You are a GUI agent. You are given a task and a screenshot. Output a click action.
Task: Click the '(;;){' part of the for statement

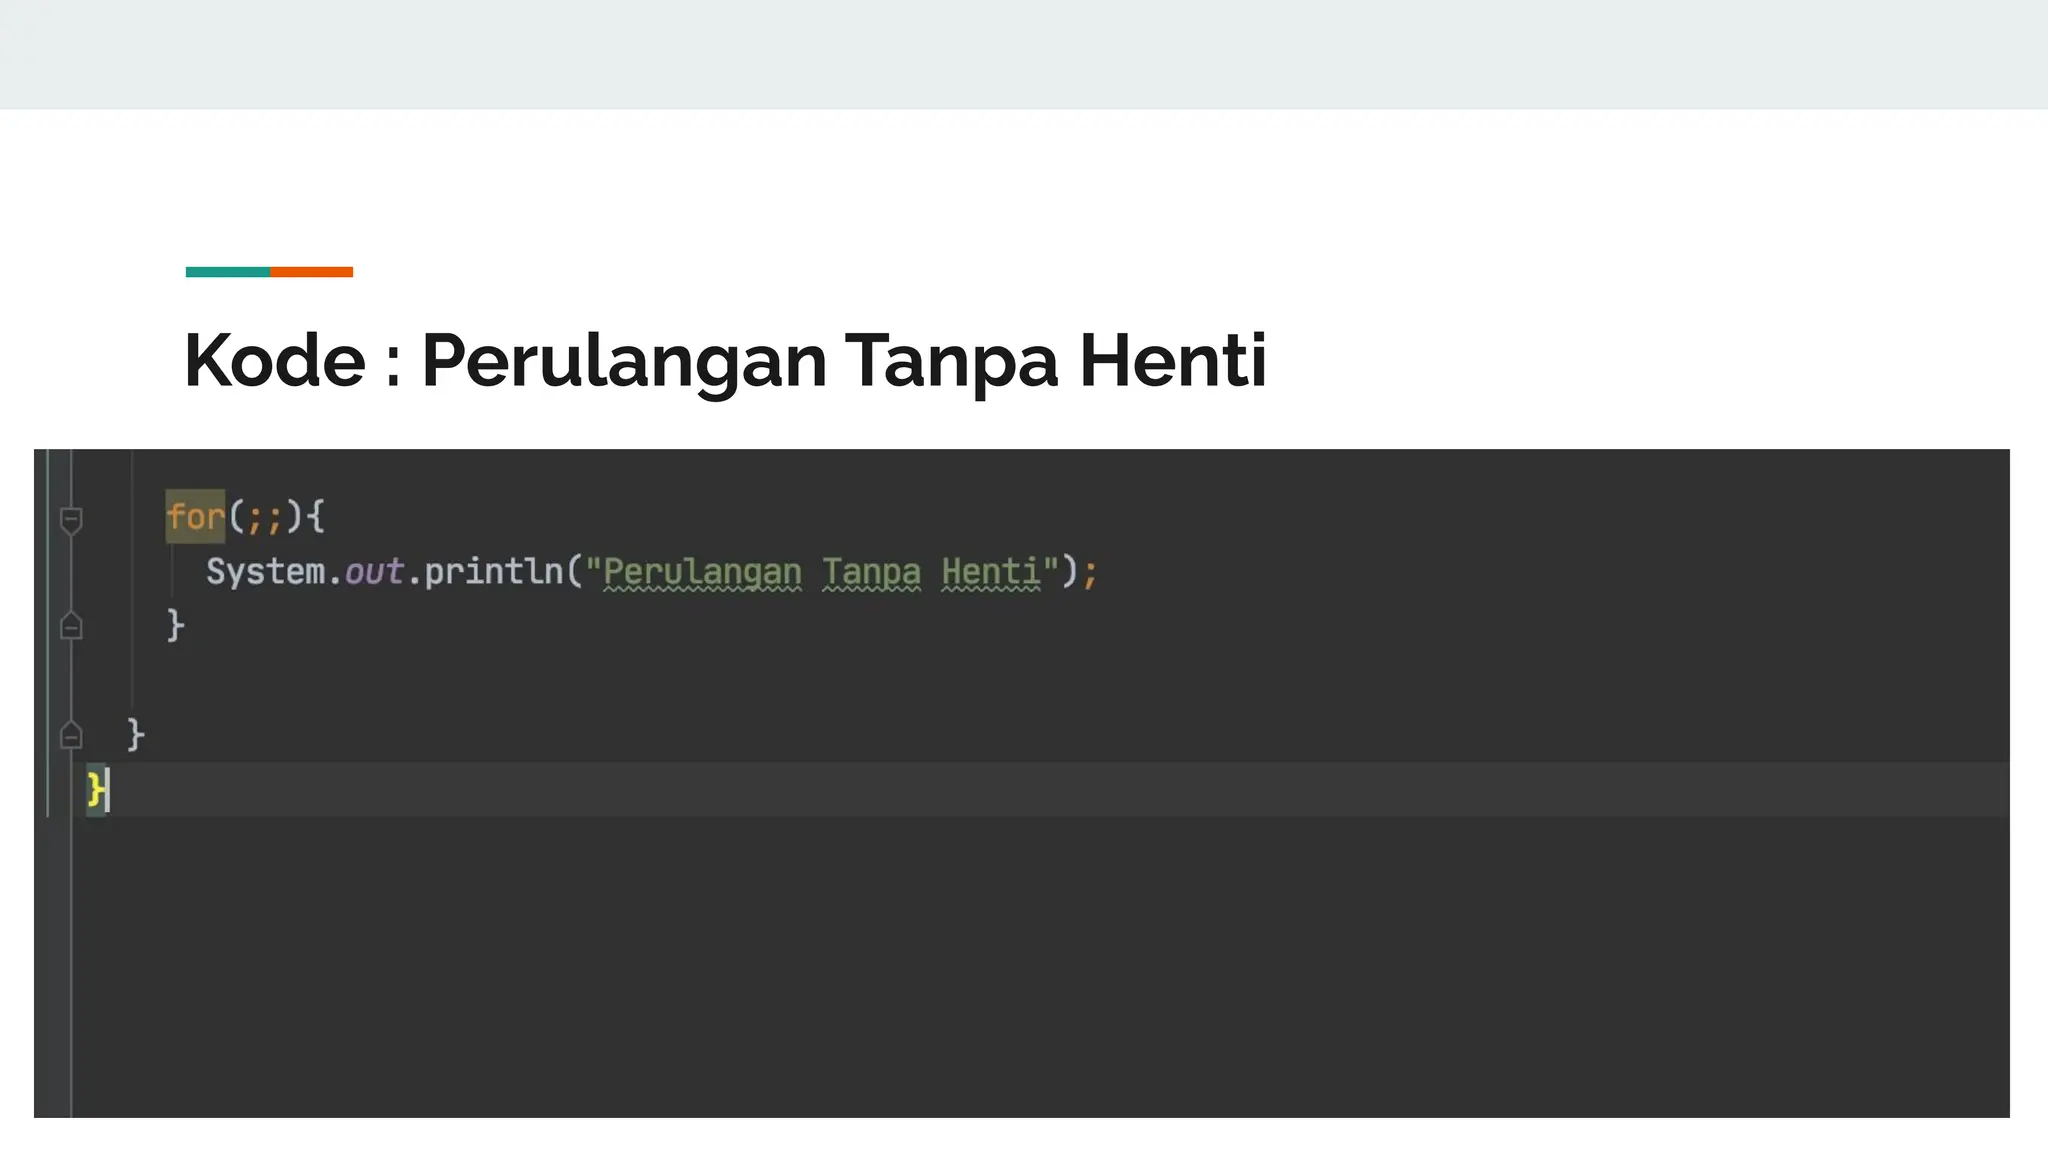276,517
